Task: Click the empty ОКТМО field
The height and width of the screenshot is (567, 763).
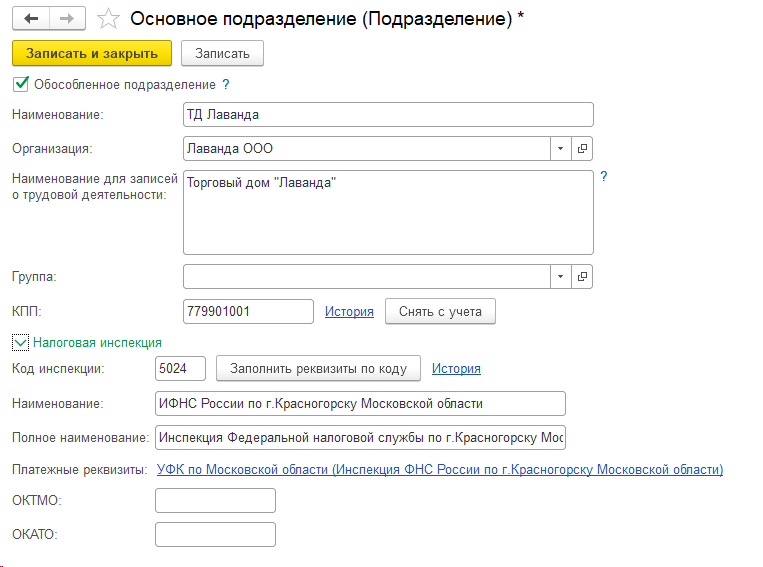Action: (x=215, y=500)
